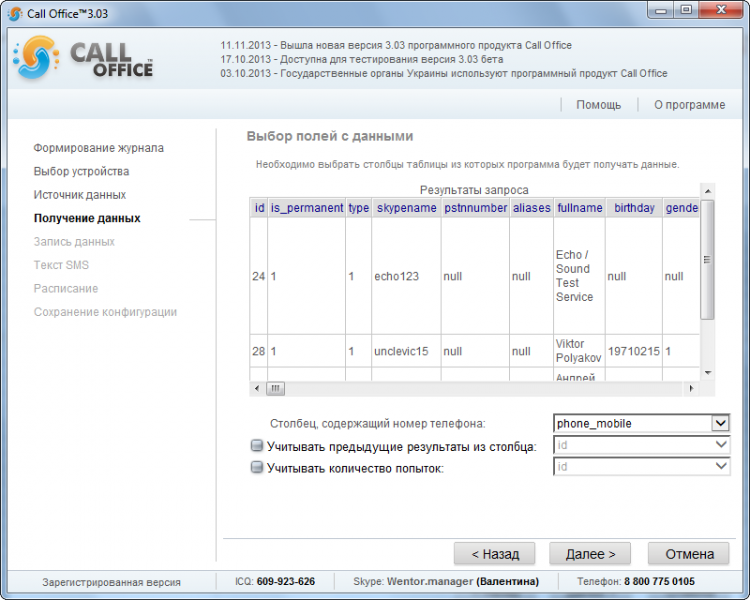Click the 'pstnnumber' column header
This screenshot has height=600, width=750.
475,208
